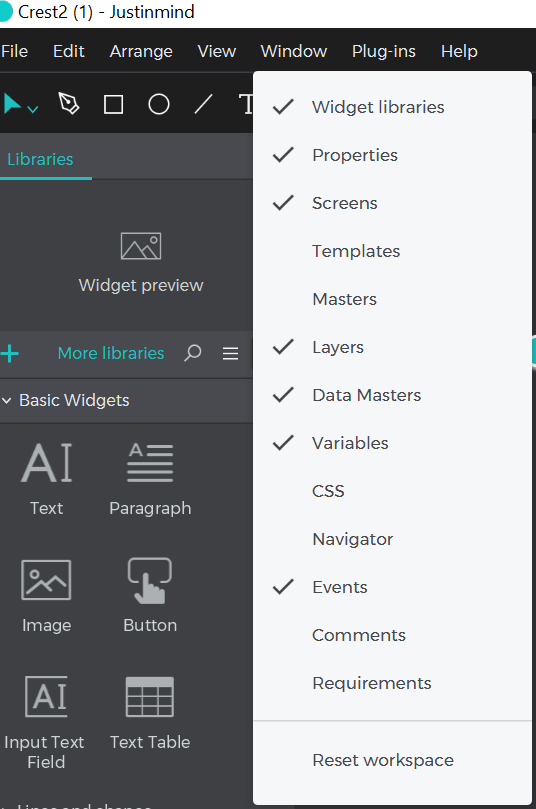
Task: Enable the Masters panel
Action: click(392, 299)
